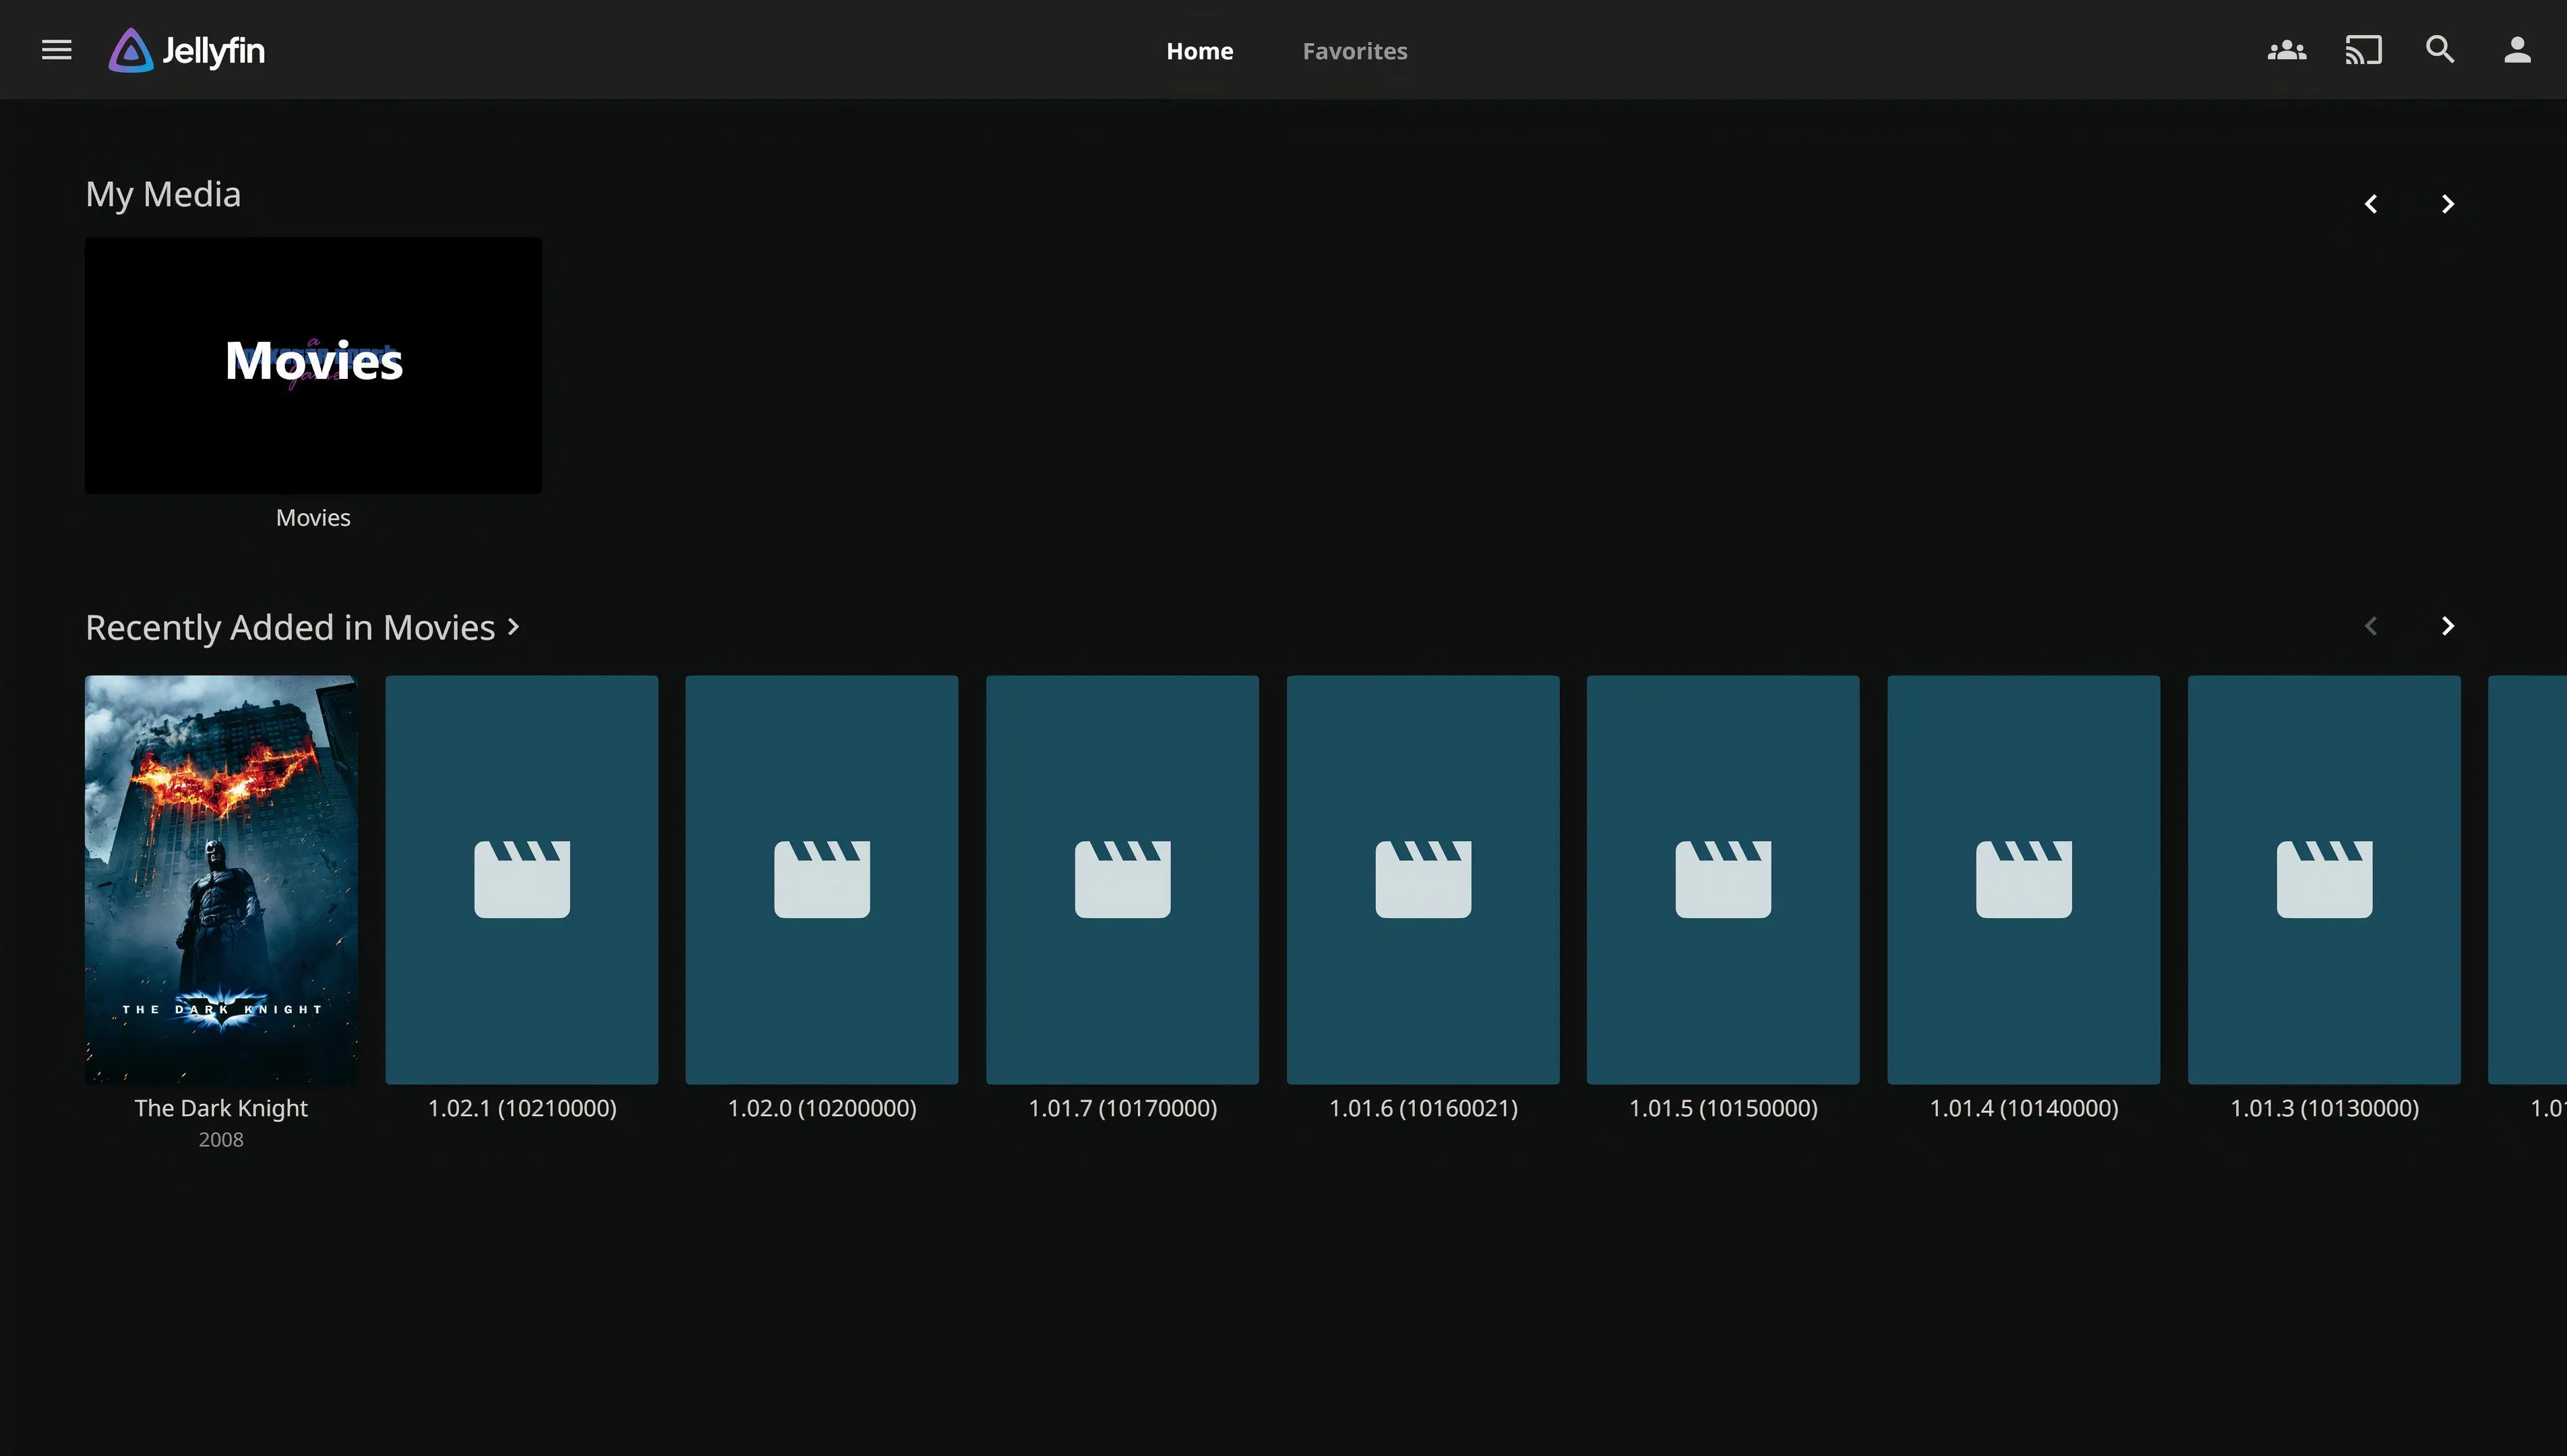Screen dimensions: 2567x1456
Task: Open the search magnifier icon
Action: tap(2440, 50)
